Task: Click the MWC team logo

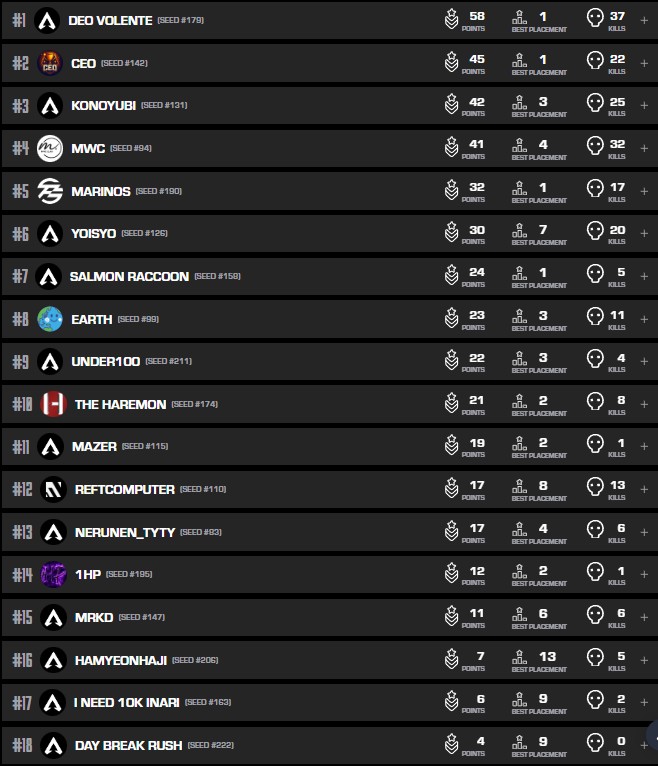Action: [x=50, y=148]
